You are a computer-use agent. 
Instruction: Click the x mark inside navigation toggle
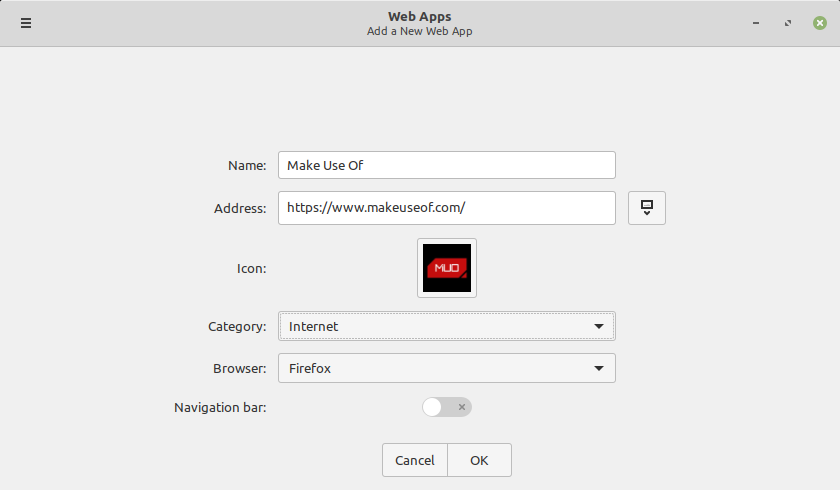click(x=461, y=407)
